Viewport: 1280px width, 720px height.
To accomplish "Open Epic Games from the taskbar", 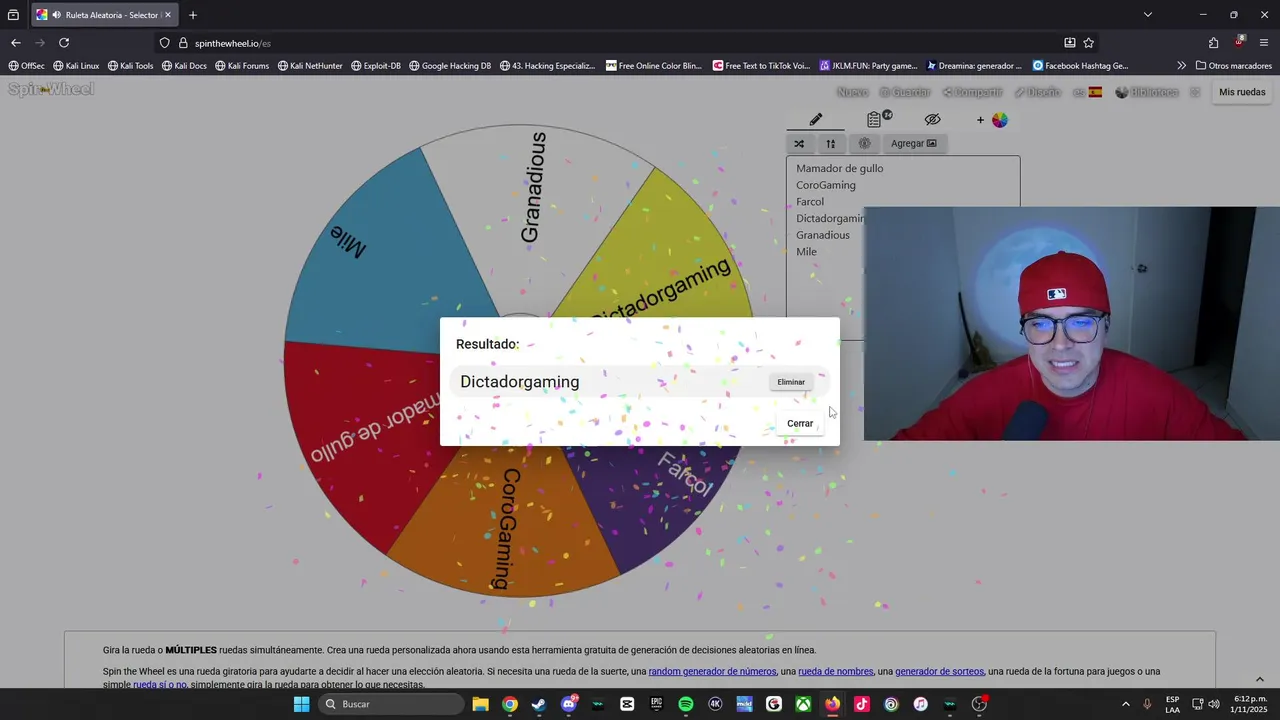I will 657,704.
